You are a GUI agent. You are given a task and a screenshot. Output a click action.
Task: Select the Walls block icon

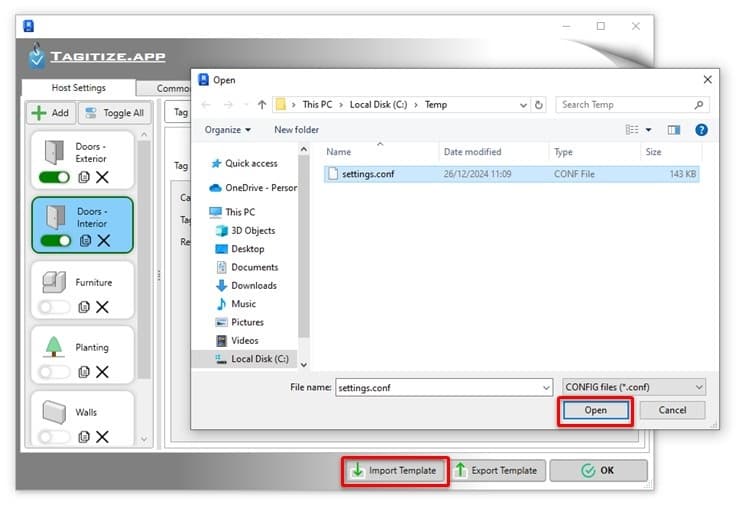[x=54, y=412]
